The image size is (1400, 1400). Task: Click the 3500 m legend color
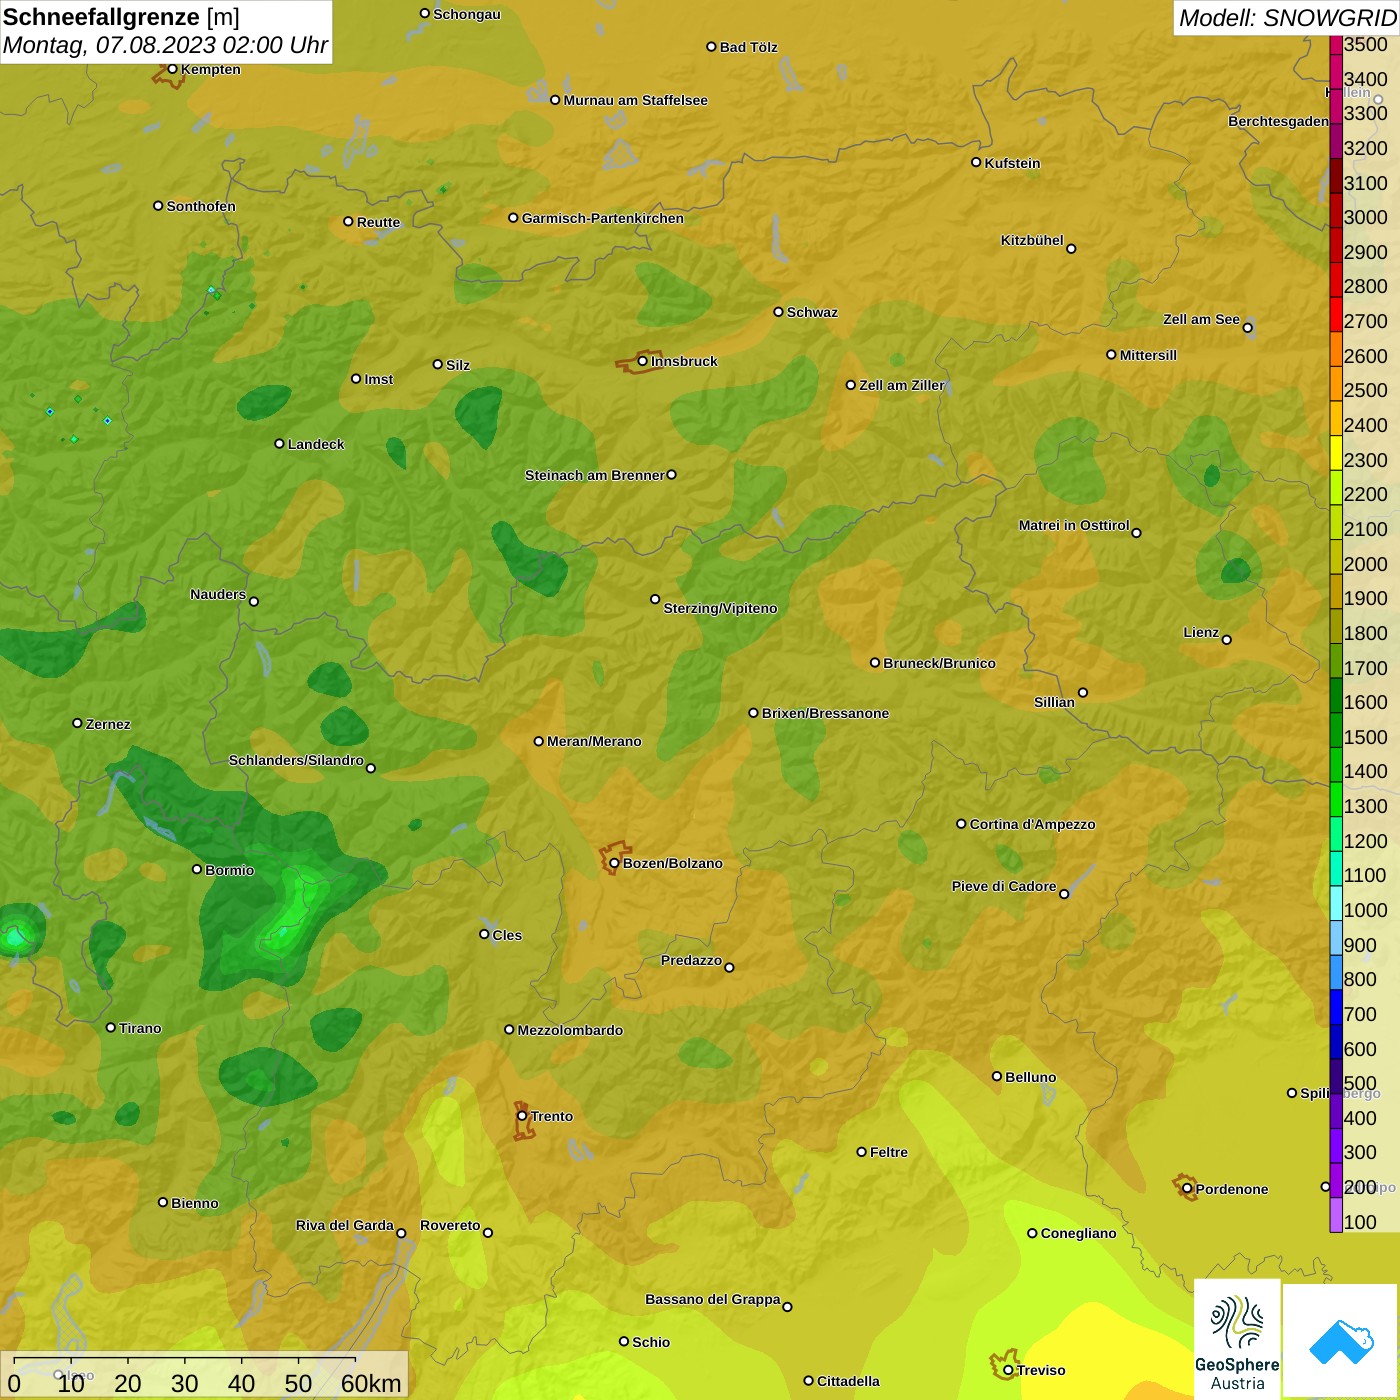click(x=1336, y=44)
